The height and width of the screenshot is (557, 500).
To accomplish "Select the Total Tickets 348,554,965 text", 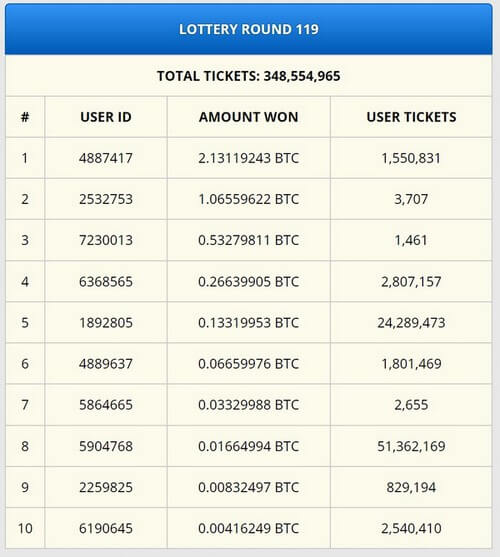I will point(249,76).
